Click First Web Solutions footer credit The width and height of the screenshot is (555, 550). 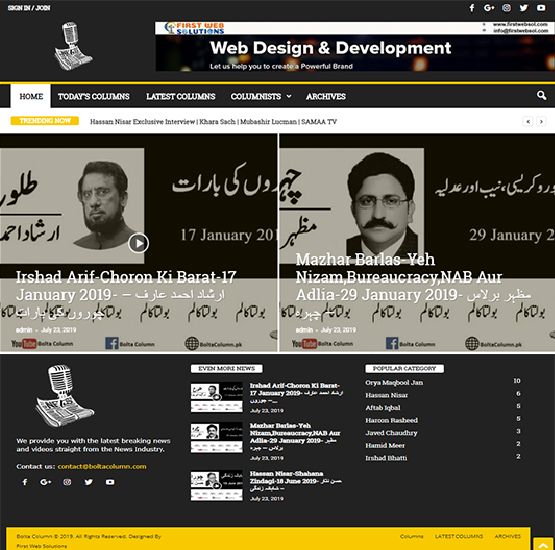pos(41,546)
